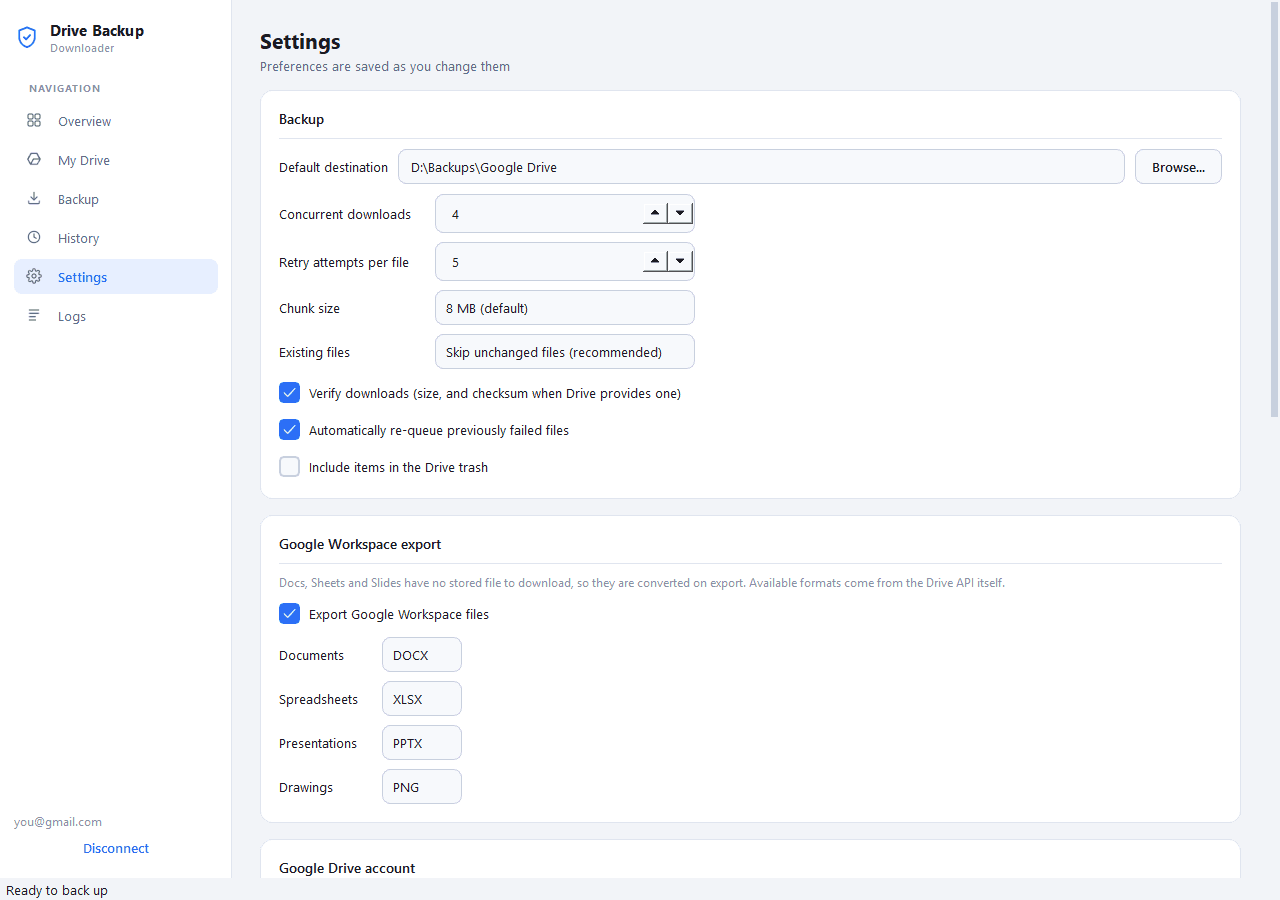Click the Documents label

[x=311, y=655]
